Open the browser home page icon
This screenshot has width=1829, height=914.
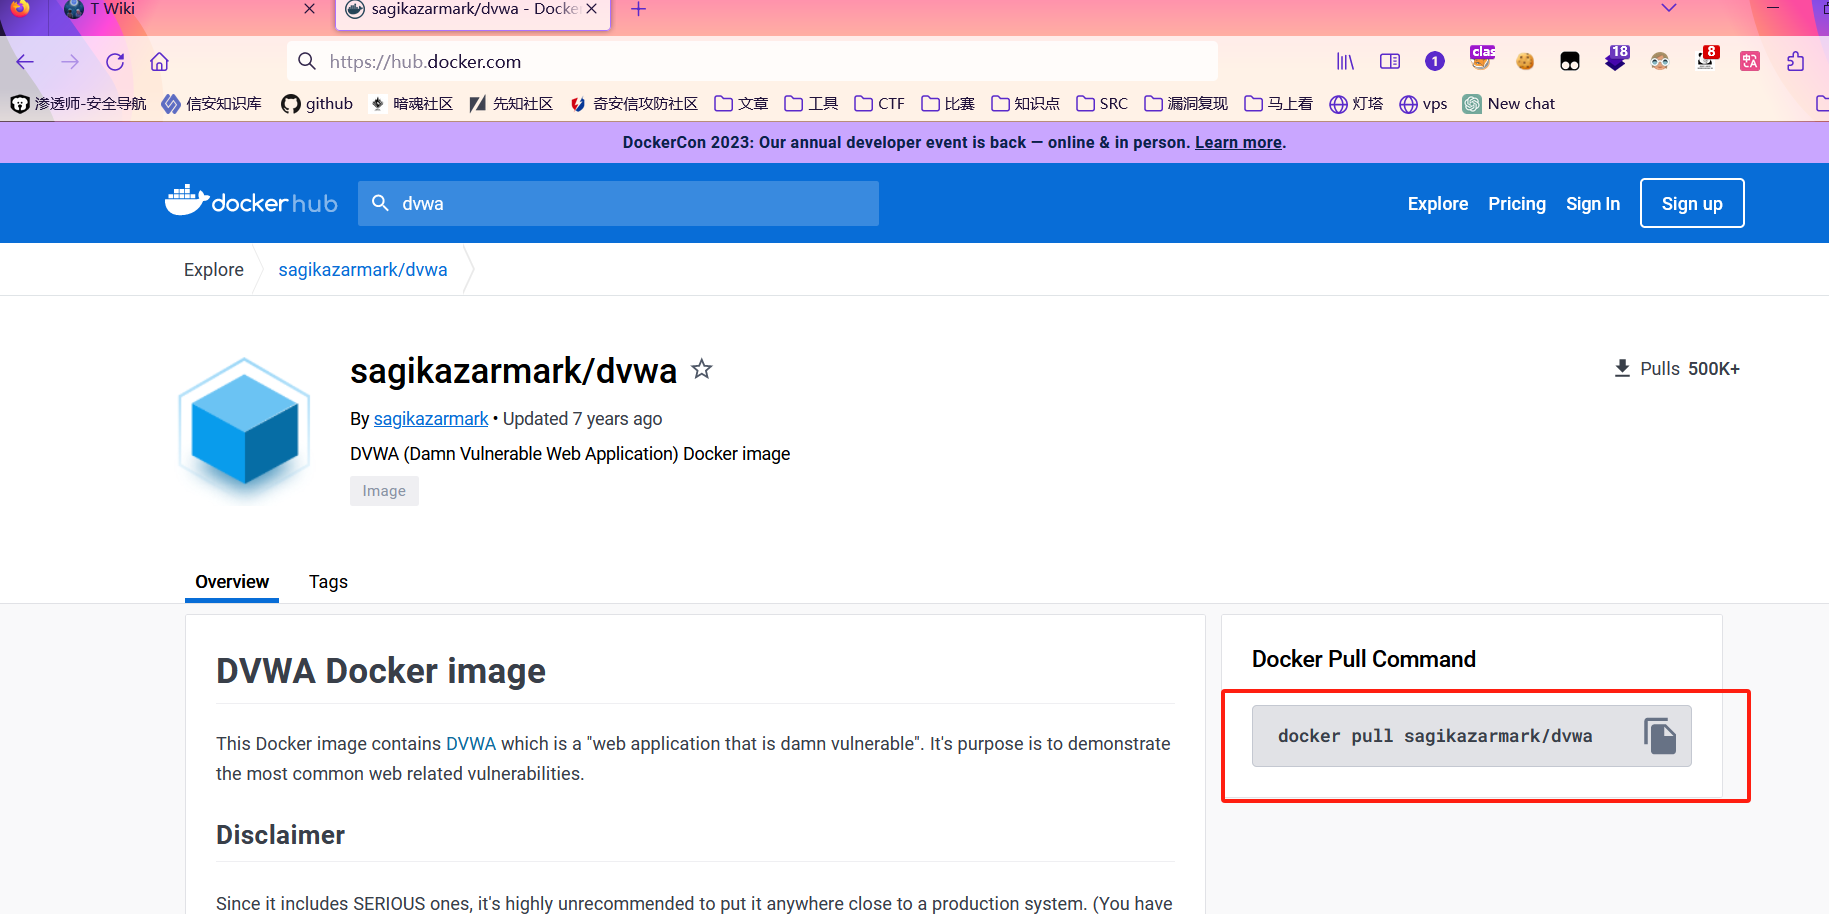(159, 62)
